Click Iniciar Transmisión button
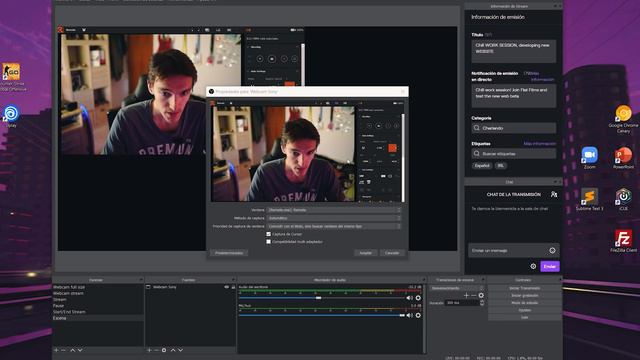640x360 pixels. click(x=524, y=288)
